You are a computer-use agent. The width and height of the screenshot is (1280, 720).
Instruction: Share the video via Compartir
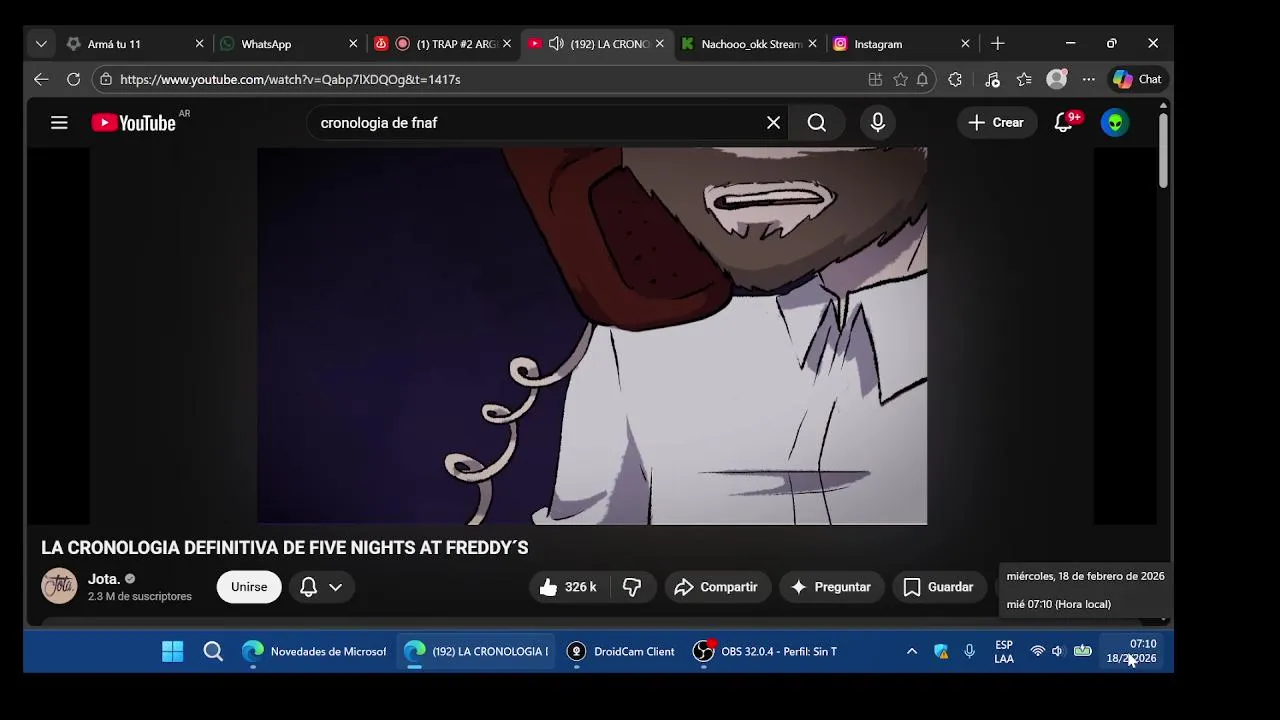pos(717,587)
